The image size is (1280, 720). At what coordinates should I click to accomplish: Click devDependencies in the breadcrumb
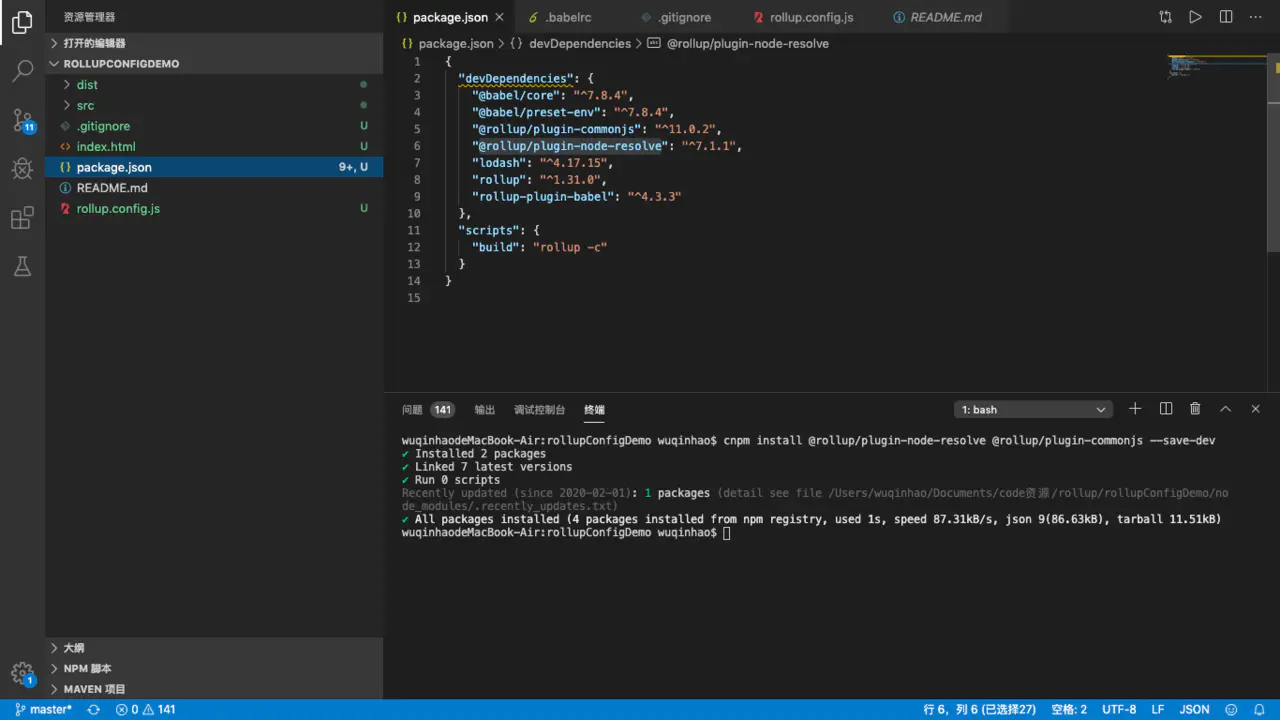[x=580, y=44]
